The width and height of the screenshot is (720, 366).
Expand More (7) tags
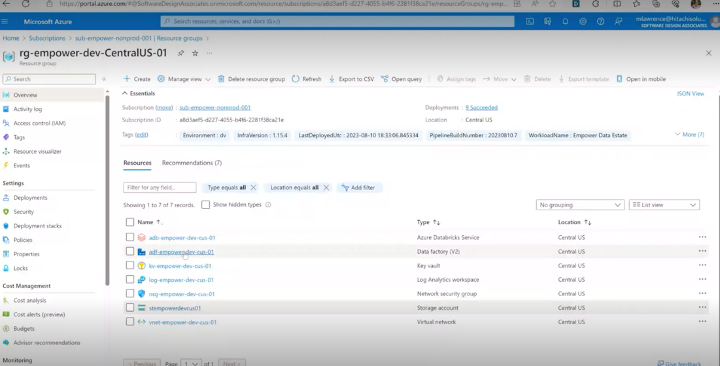coord(689,135)
